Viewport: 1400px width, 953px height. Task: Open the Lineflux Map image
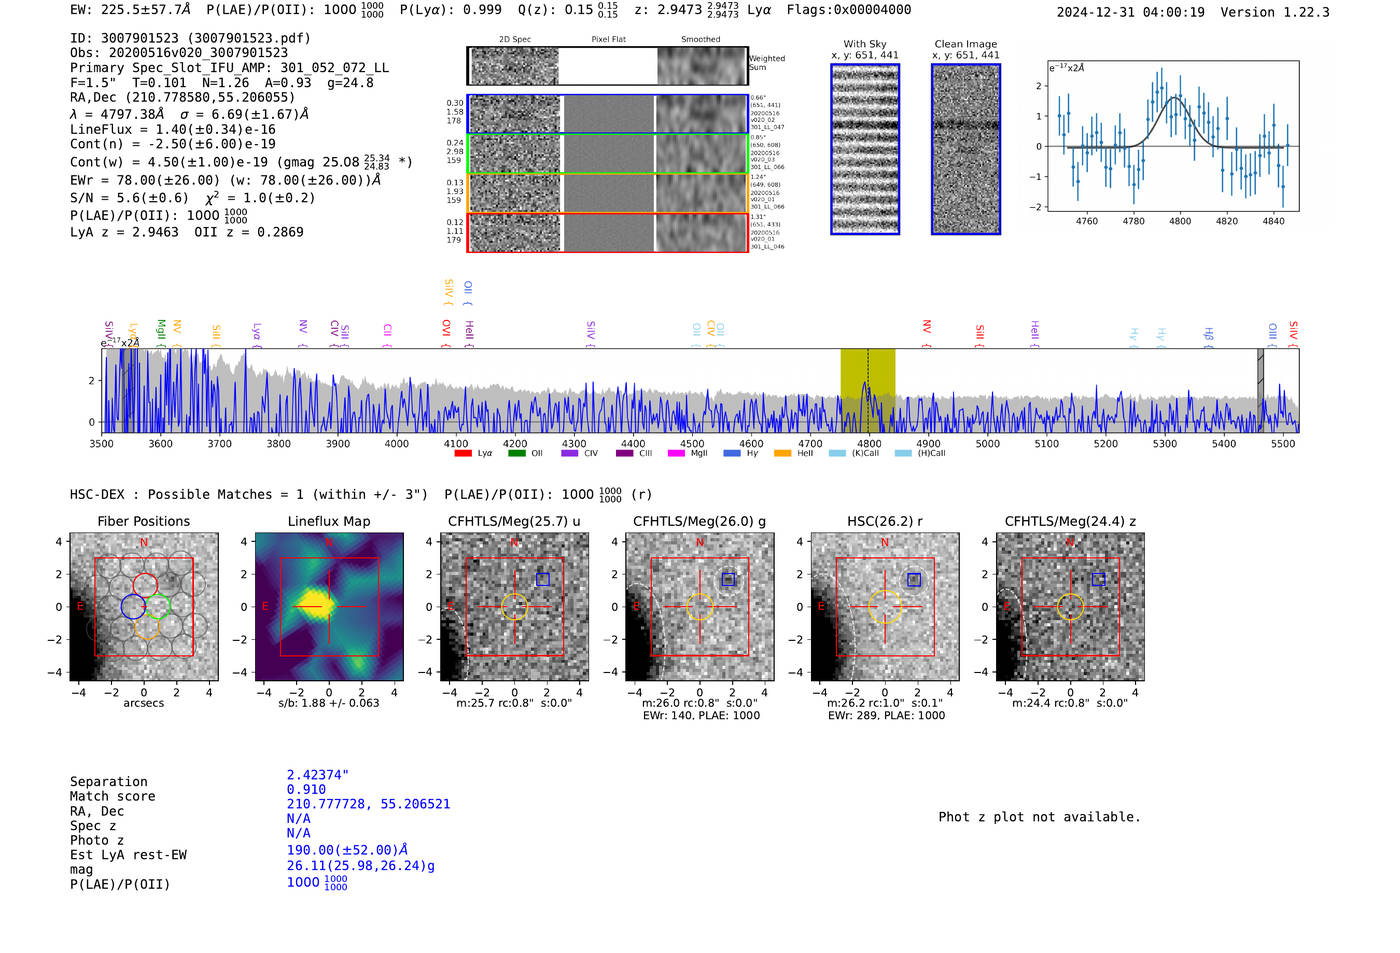pos(329,607)
